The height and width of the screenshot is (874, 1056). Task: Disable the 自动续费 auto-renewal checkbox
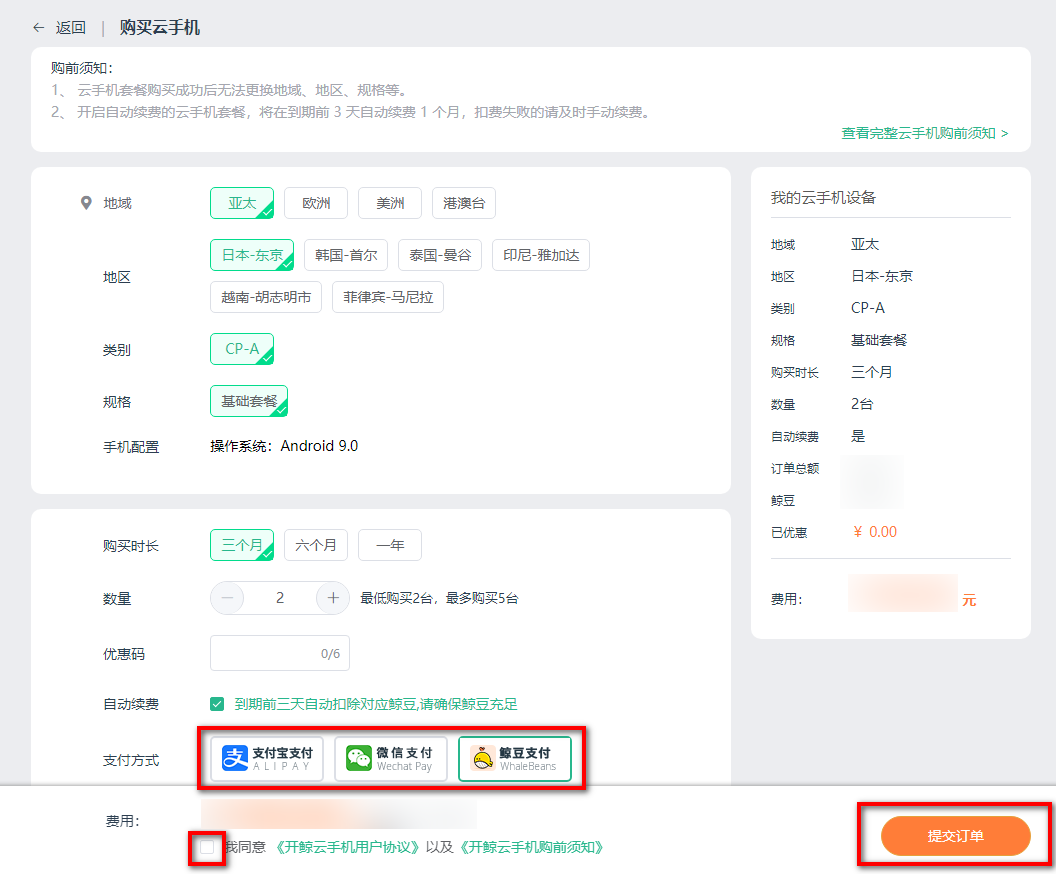pos(217,703)
